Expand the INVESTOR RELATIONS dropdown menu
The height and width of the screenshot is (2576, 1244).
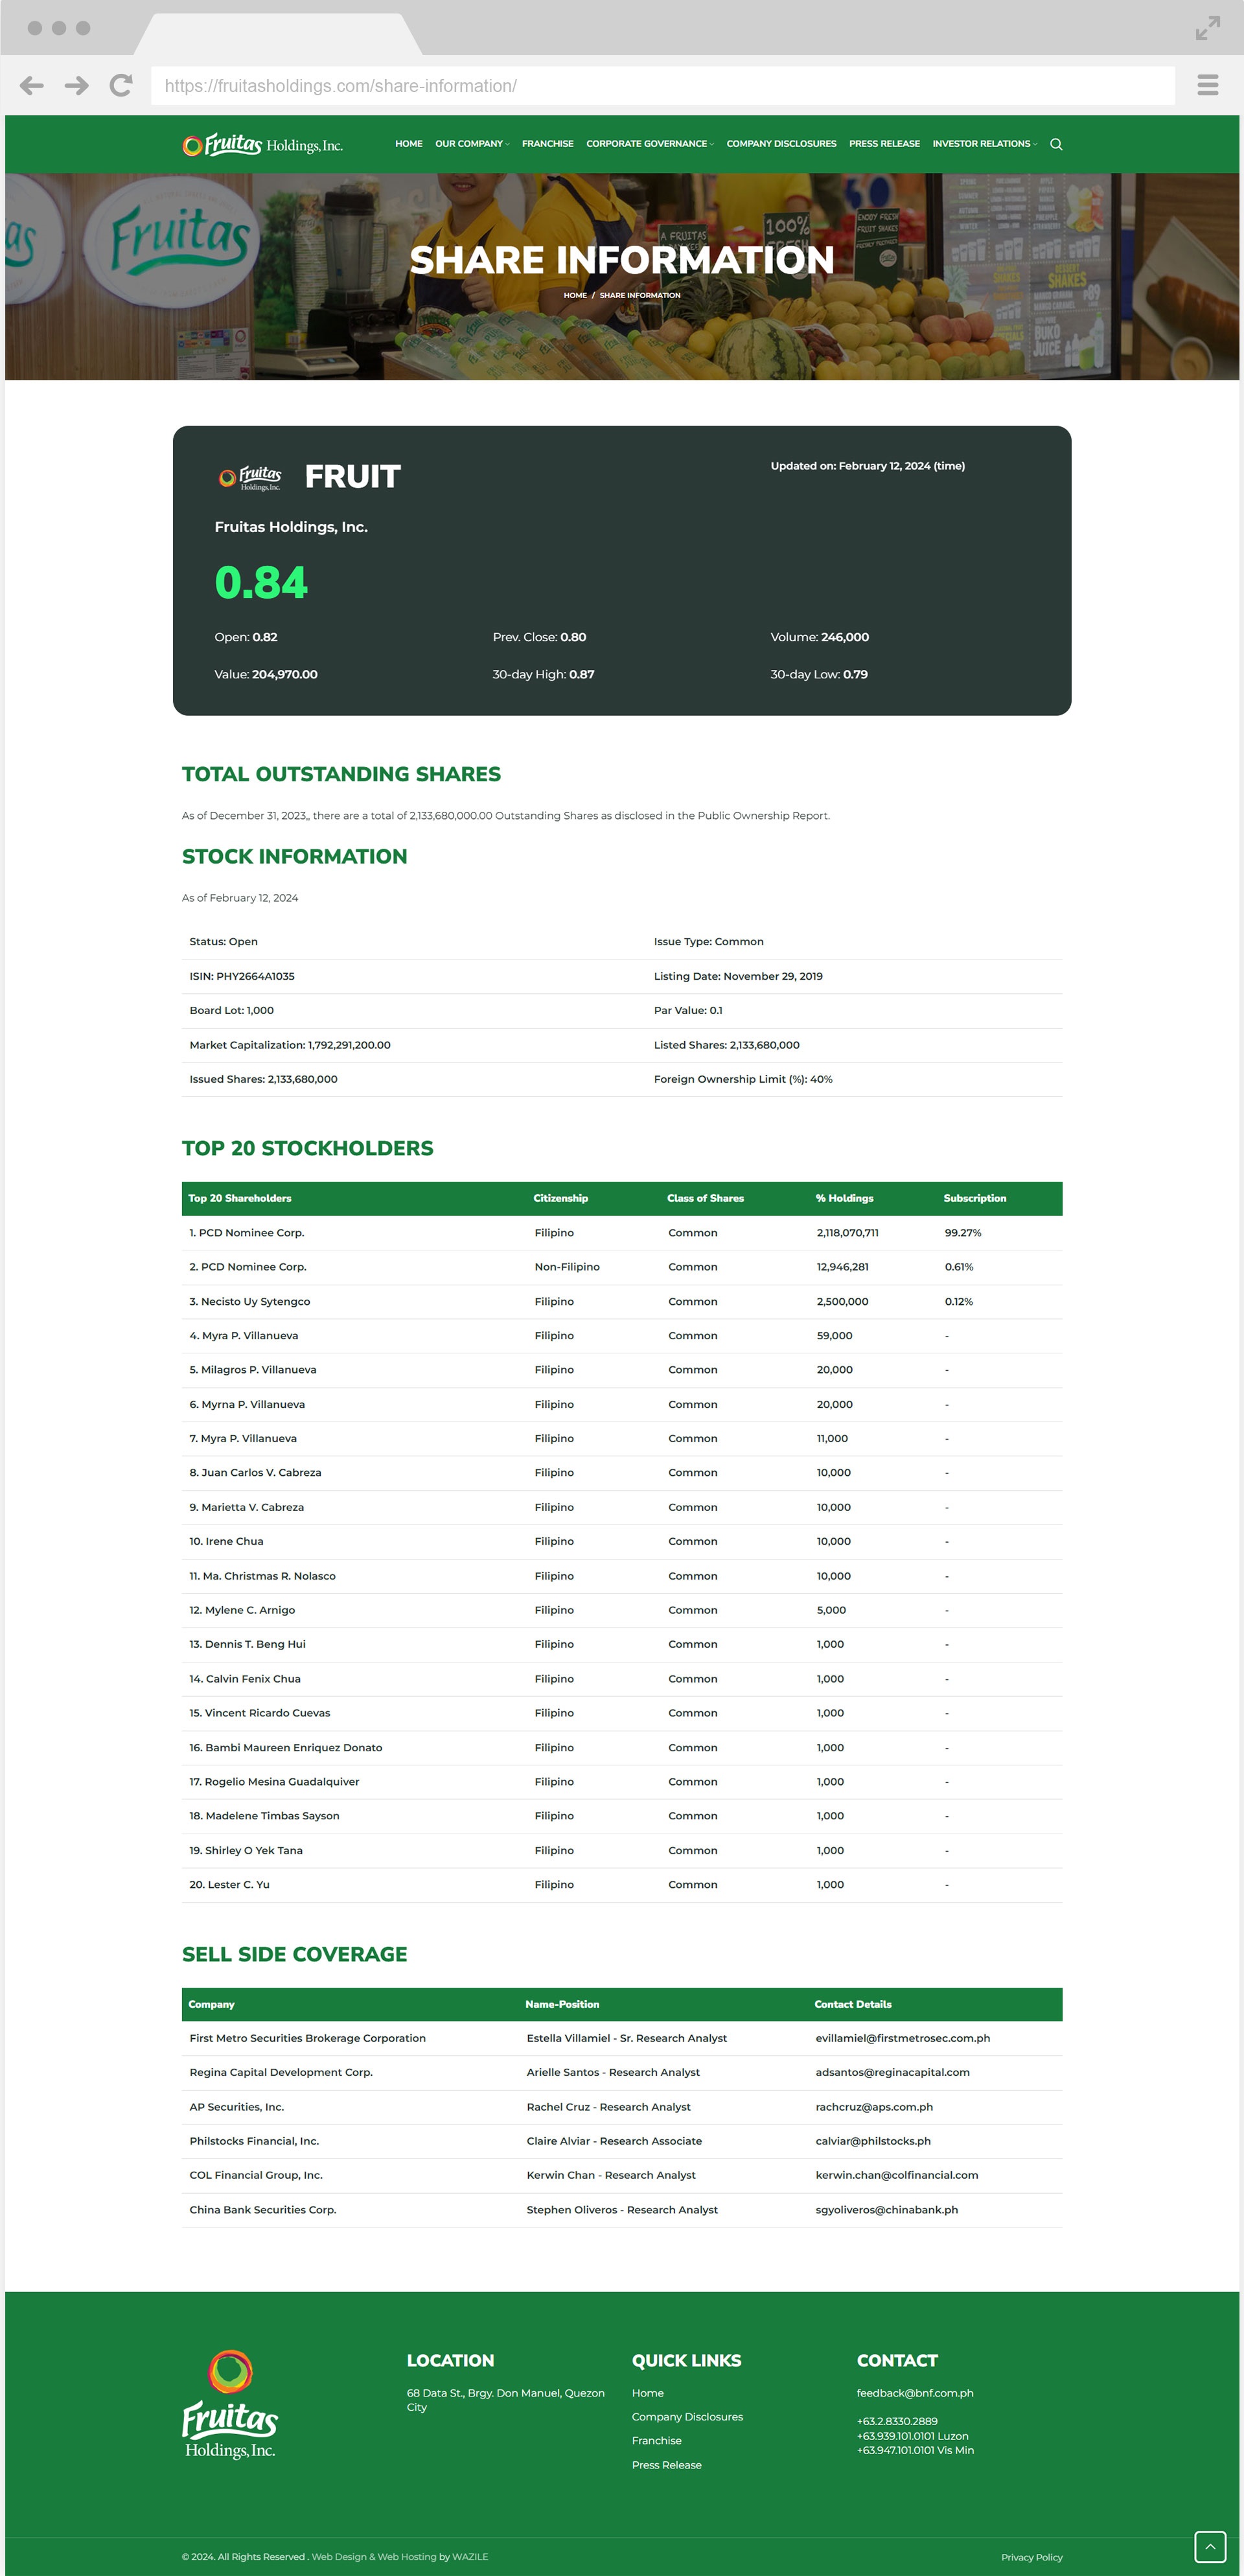(x=984, y=144)
